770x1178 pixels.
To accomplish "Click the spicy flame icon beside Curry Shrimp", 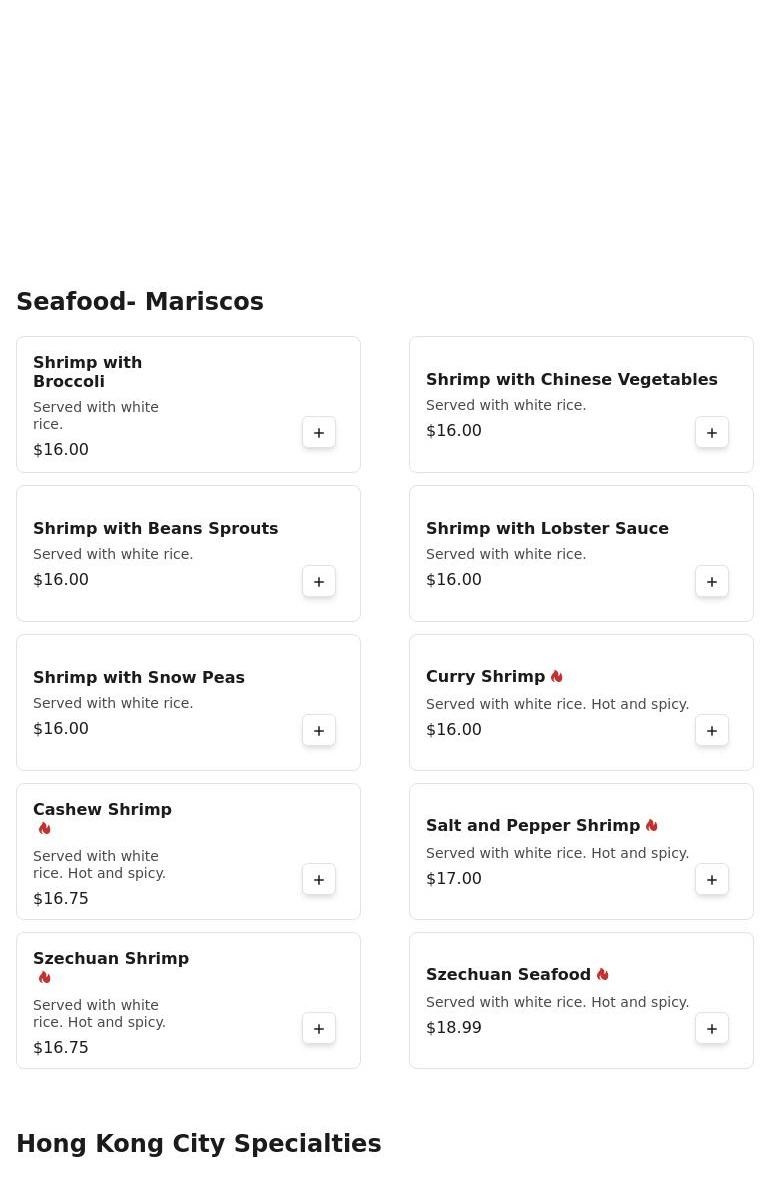I will (x=557, y=677).
